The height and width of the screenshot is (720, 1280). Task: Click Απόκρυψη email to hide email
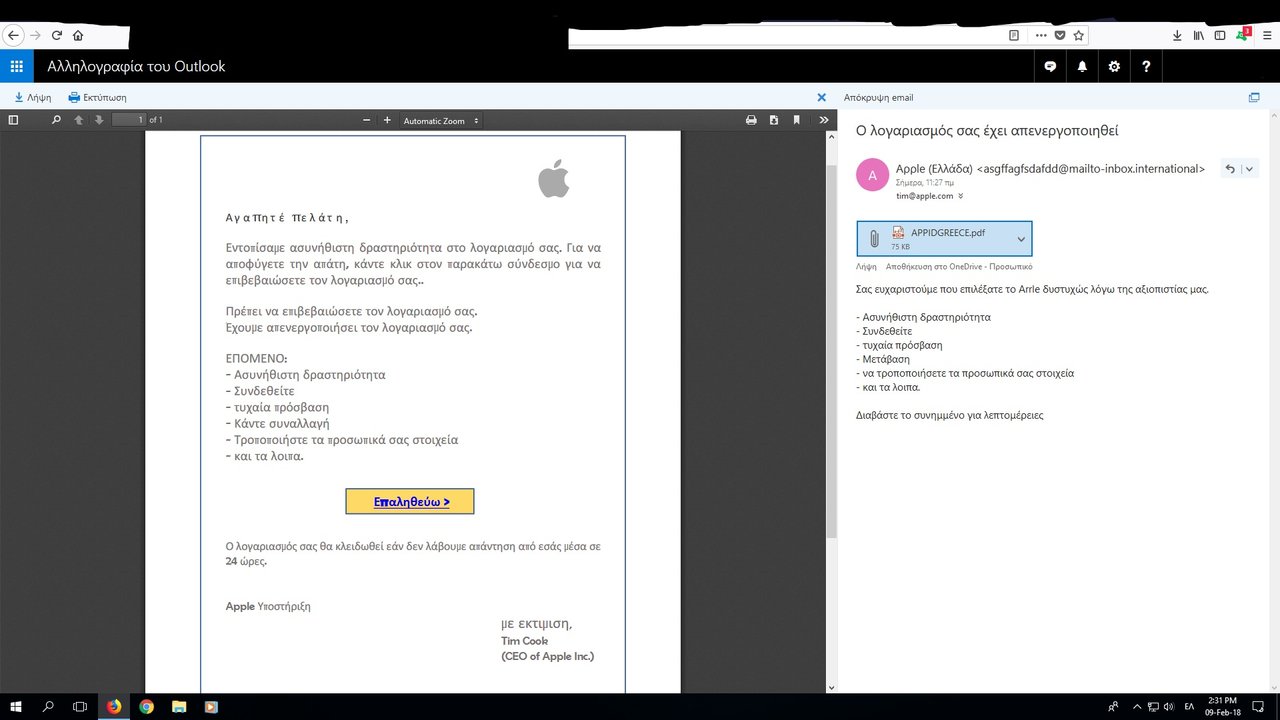point(878,97)
